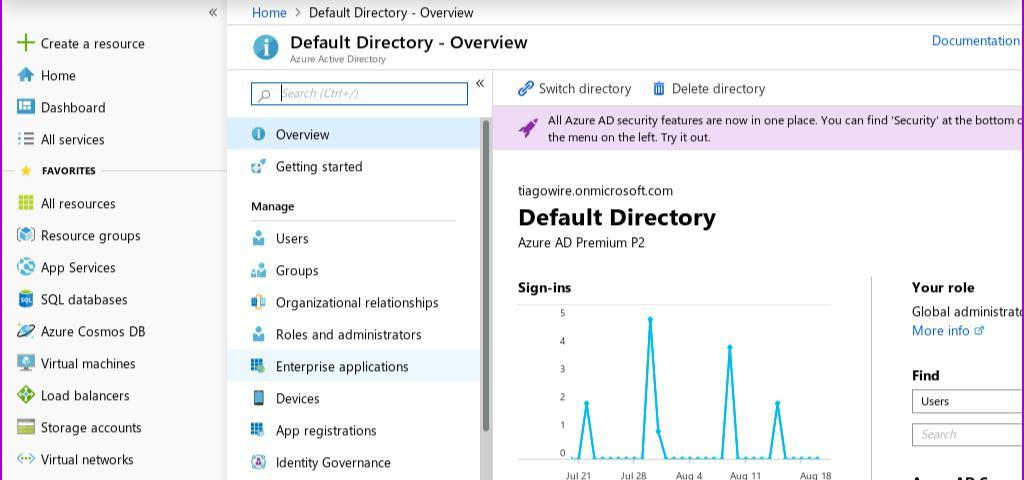Click the Users person icon
The image size is (1024, 480).
click(259, 238)
